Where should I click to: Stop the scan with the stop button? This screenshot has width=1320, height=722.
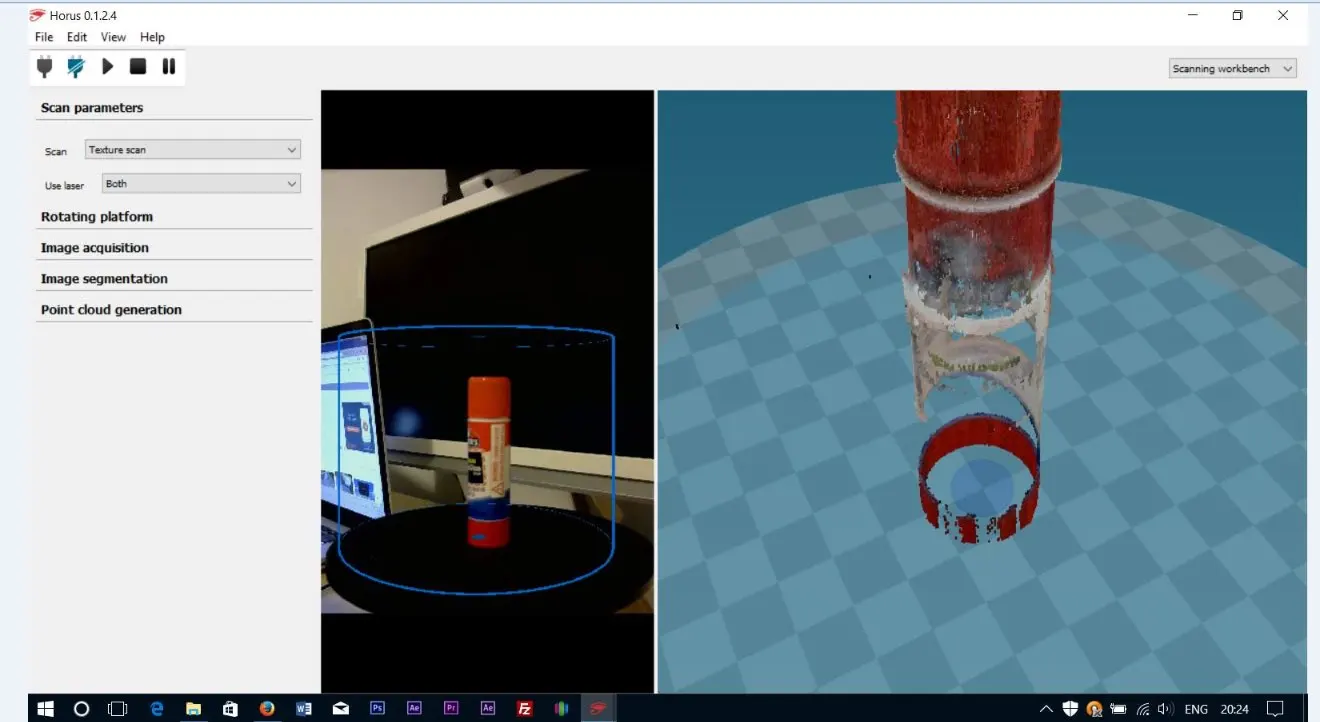click(138, 67)
